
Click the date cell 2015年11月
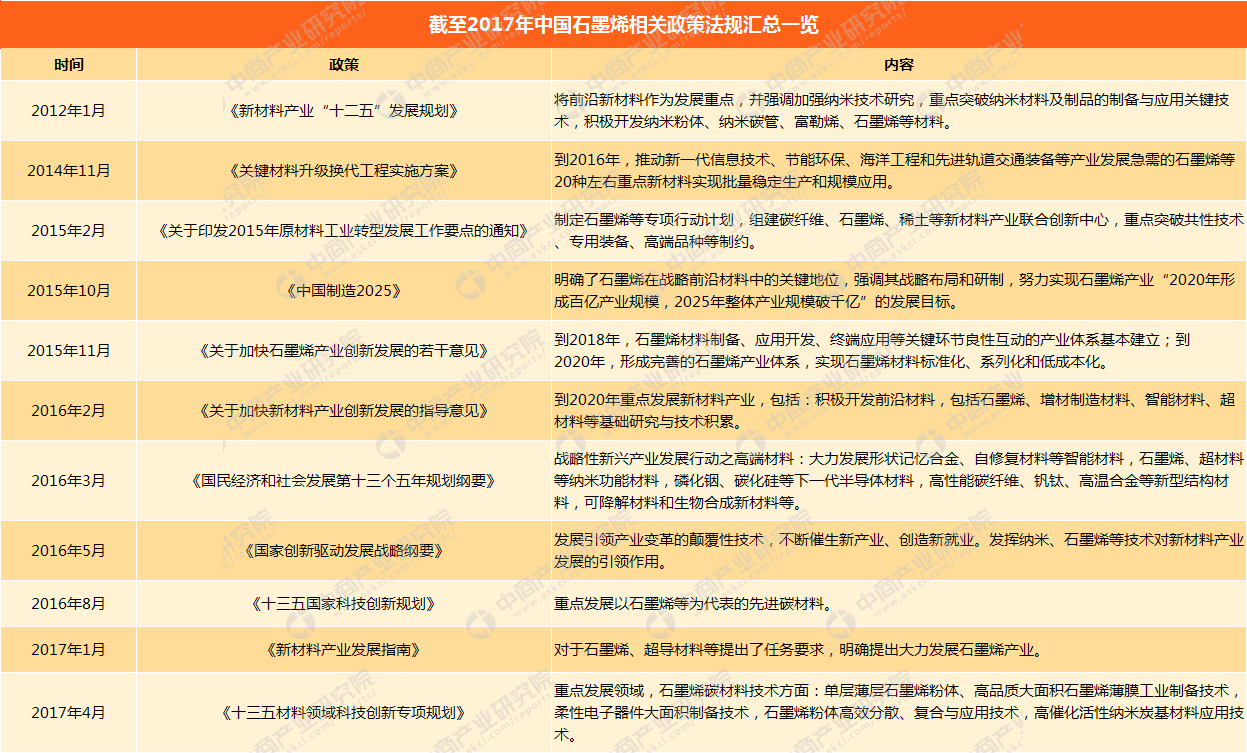click(x=68, y=351)
